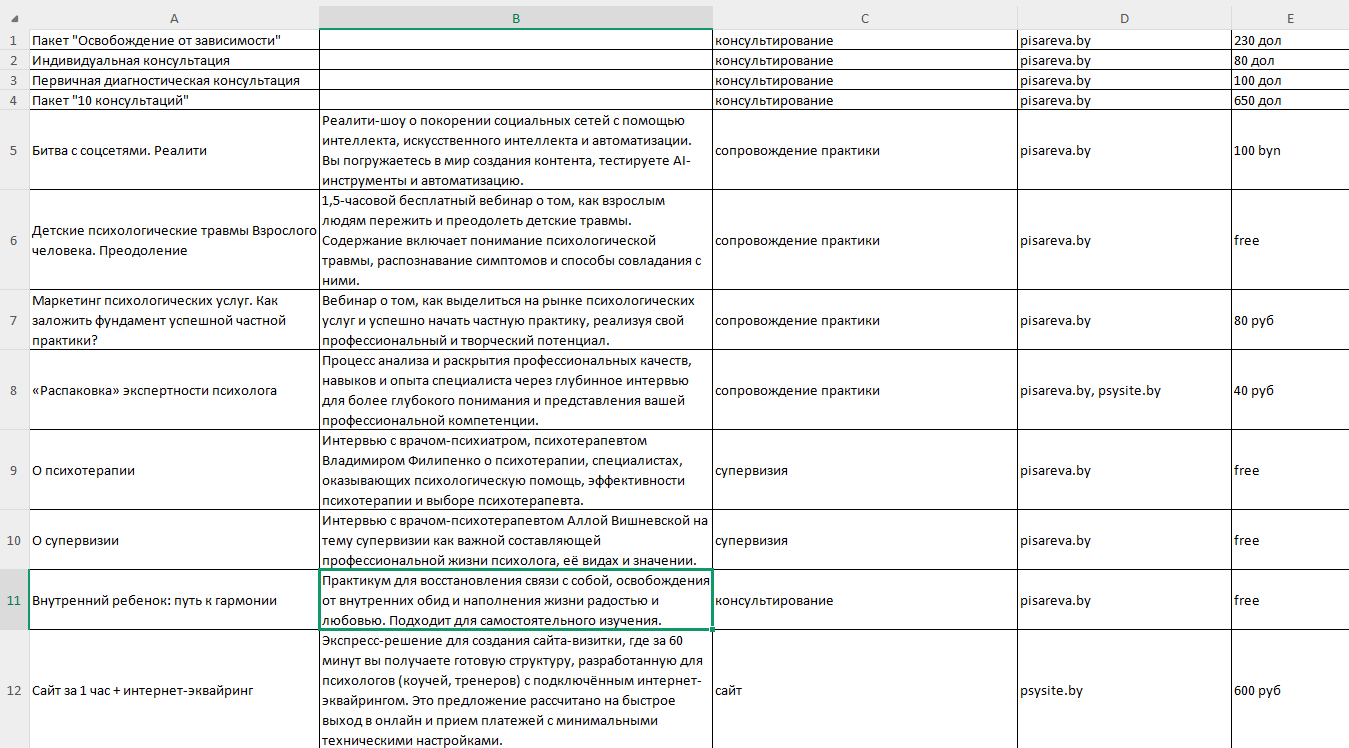Select row 12 header
This screenshot has width=1349, height=748.
[14, 690]
